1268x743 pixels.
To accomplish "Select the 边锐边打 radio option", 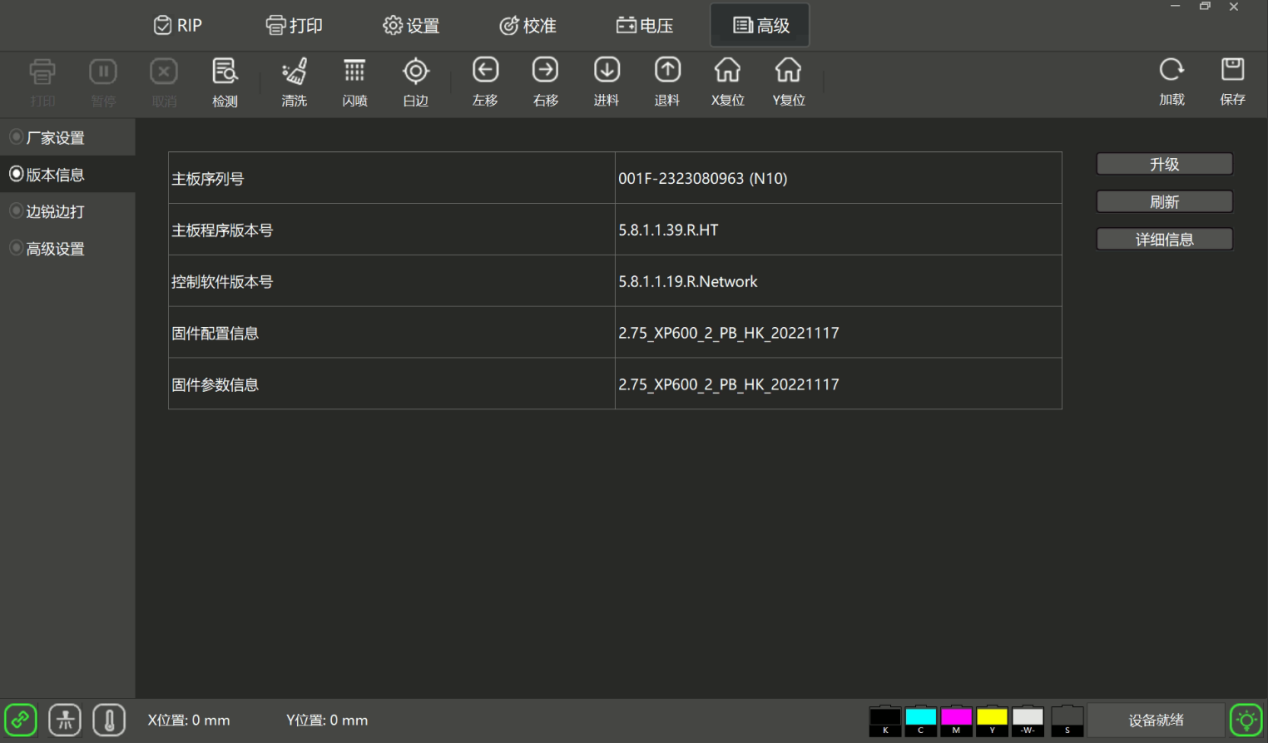I will click(47, 212).
